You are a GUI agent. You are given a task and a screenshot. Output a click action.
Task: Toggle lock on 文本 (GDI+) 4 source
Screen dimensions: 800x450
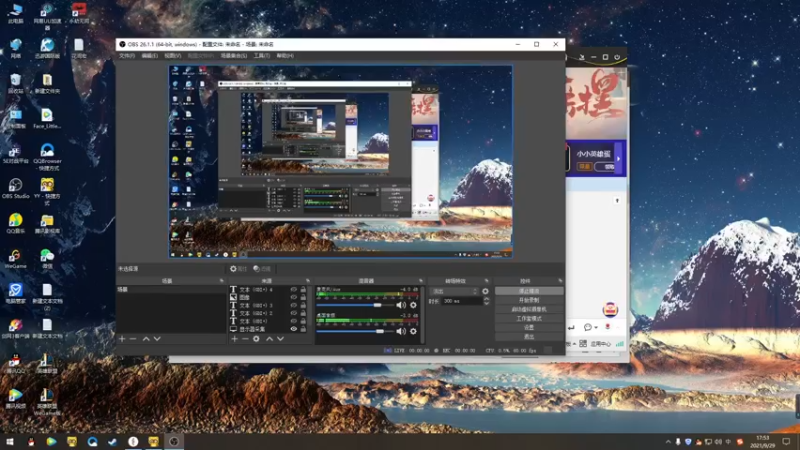303,289
